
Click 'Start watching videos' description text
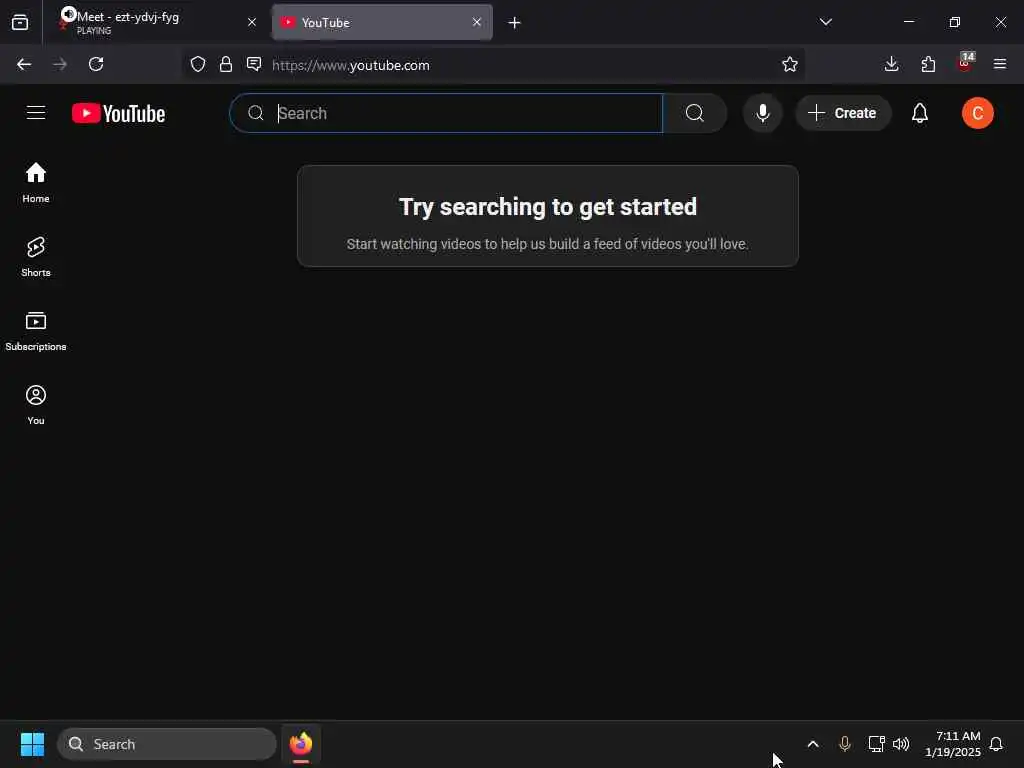548,244
